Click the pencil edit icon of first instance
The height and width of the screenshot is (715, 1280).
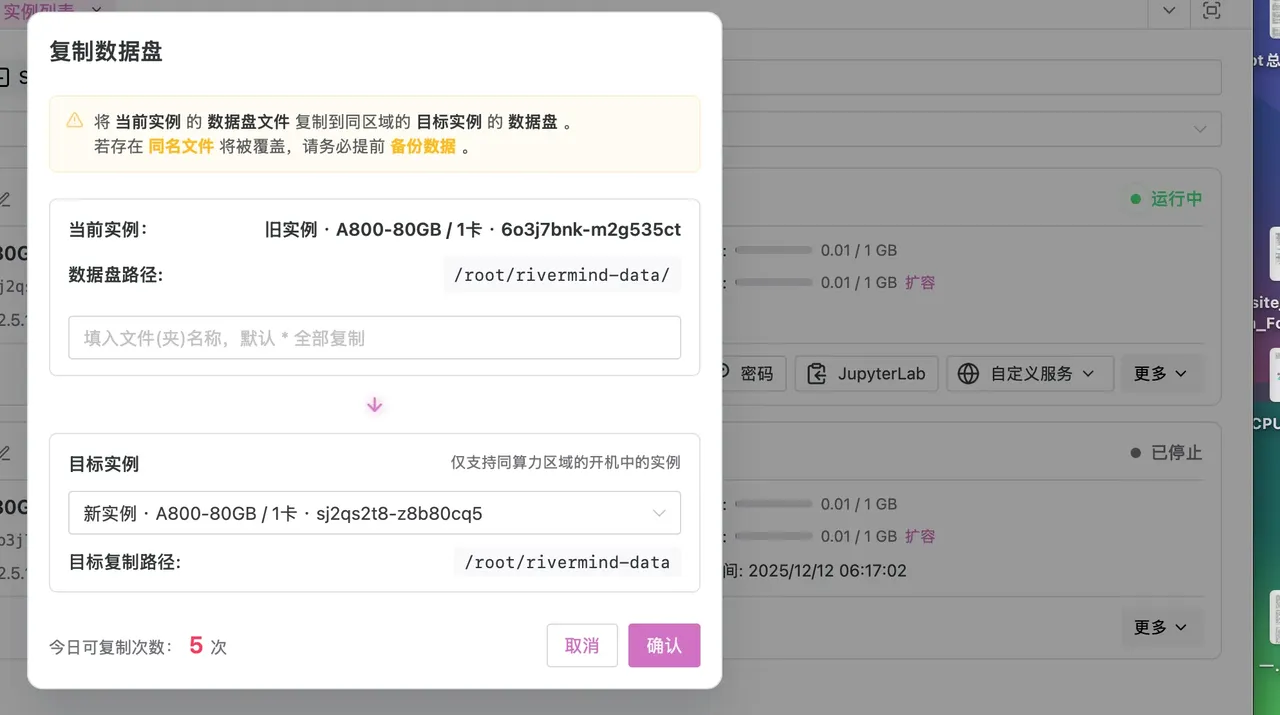coord(5,199)
